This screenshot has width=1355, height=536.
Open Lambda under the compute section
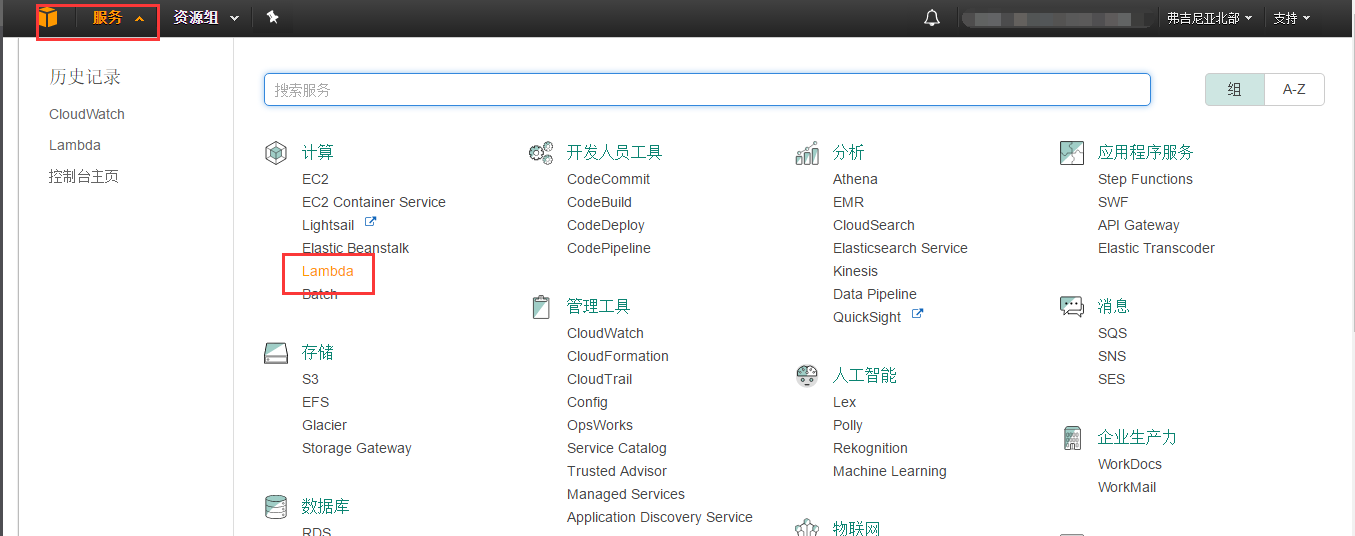coord(328,271)
